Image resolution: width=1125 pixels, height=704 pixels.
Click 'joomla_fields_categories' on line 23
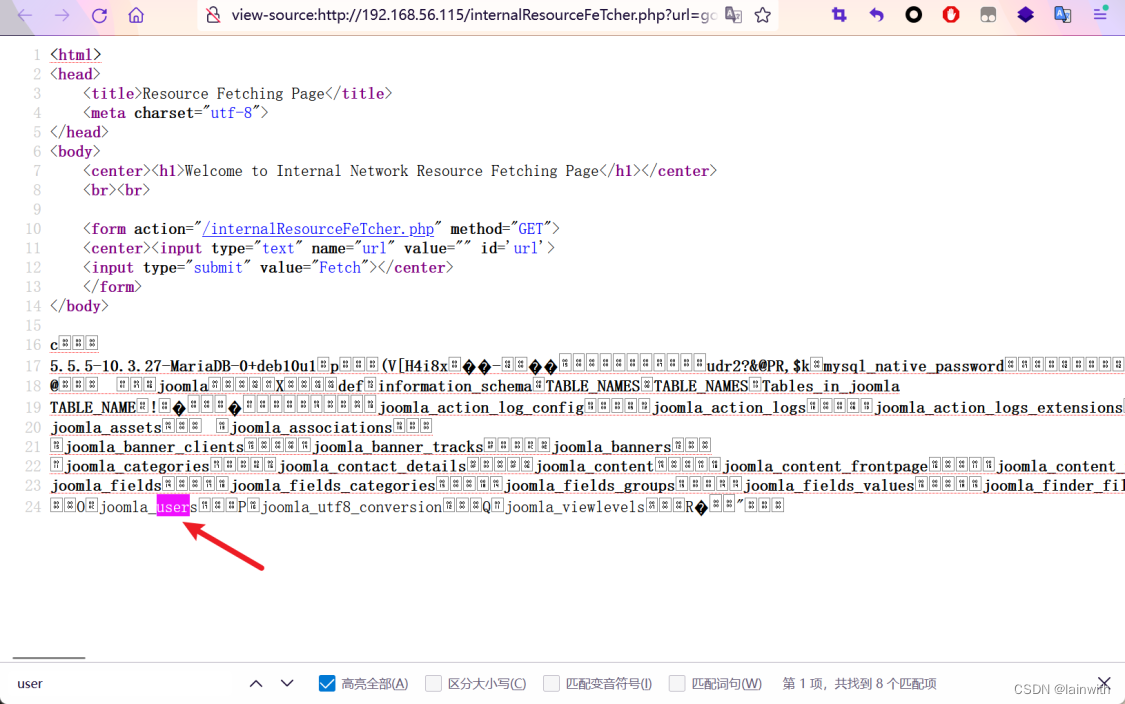click(x=333, y=486)
